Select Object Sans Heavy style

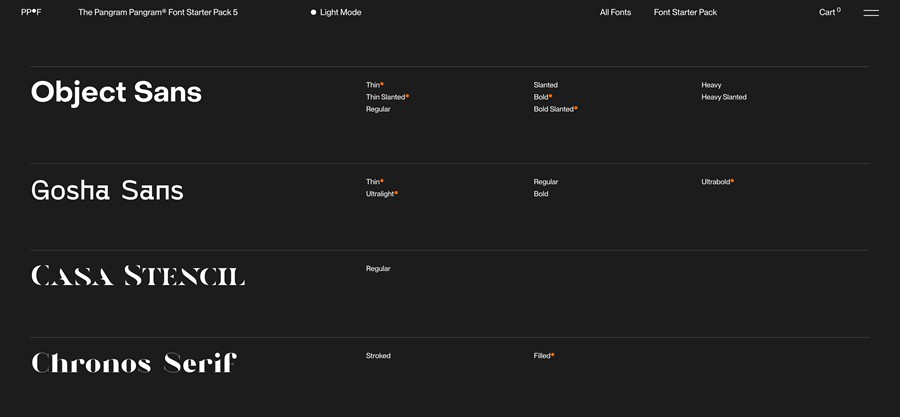click(x=711, y=85)
